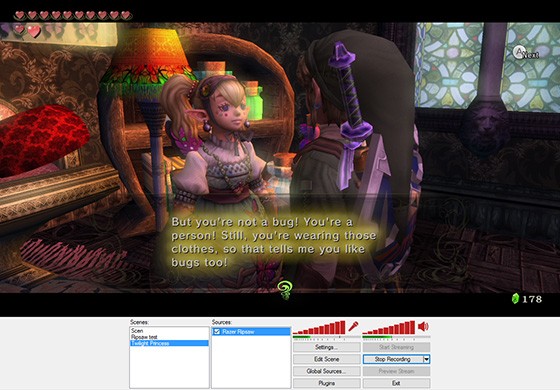Screen dimensions: 560x390
Task: Click the Start Streaming button
Action: click(x=396, y=347)
